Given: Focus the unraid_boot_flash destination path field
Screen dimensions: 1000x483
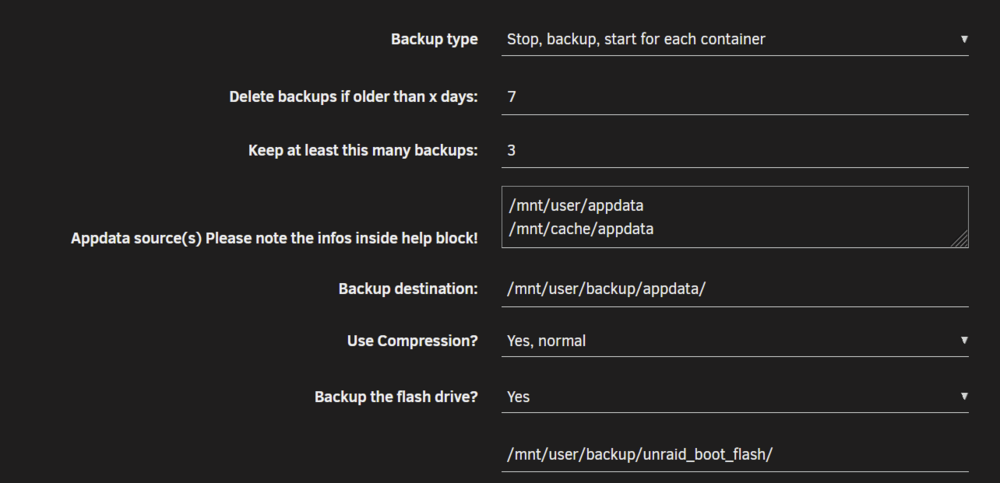Looking at the screenshot, I should (735, 455).
